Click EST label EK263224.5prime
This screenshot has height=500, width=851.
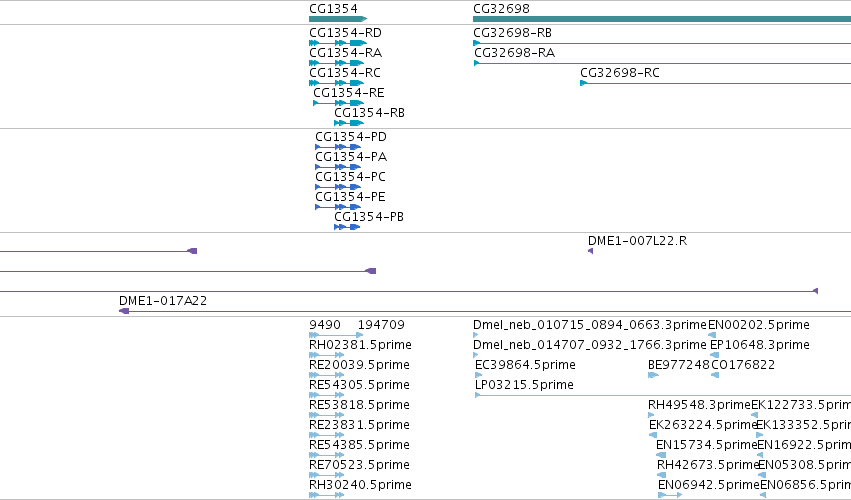point(703,426)
